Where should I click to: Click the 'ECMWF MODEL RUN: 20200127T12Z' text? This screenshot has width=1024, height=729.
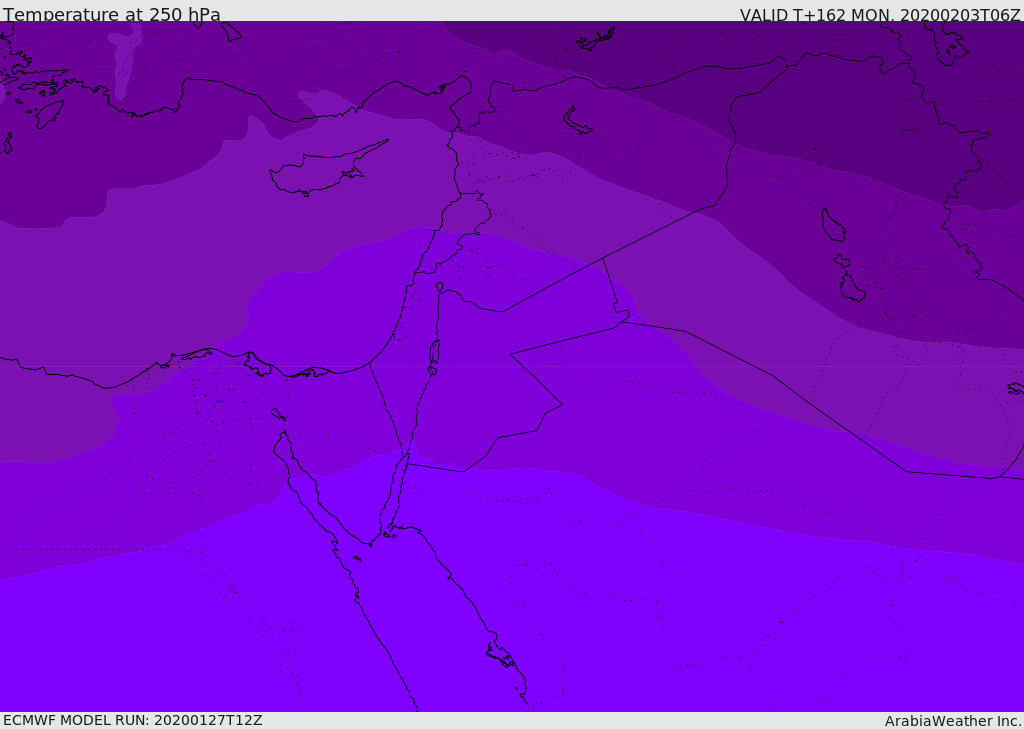tap(133, 721)
